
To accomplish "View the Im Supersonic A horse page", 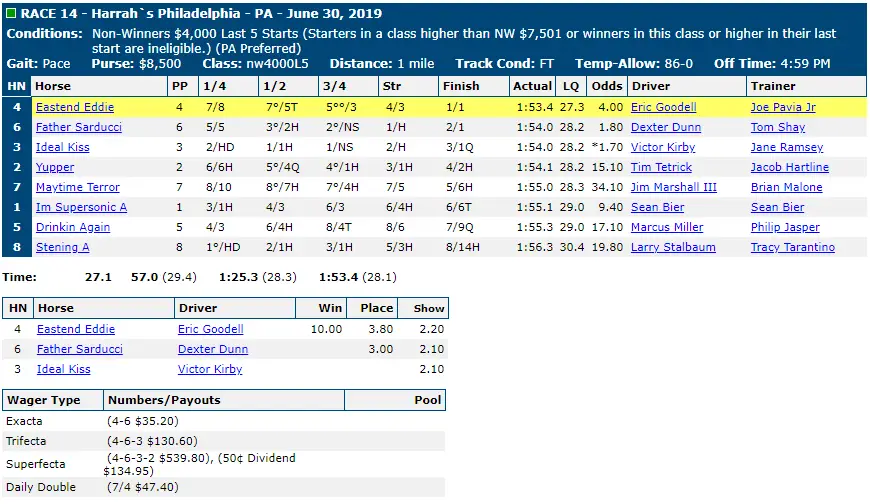I will tap(81, 207).
